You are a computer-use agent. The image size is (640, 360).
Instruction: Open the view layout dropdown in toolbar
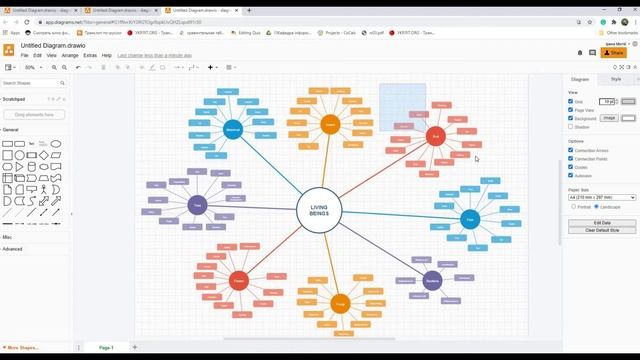[x=10, y=67]
